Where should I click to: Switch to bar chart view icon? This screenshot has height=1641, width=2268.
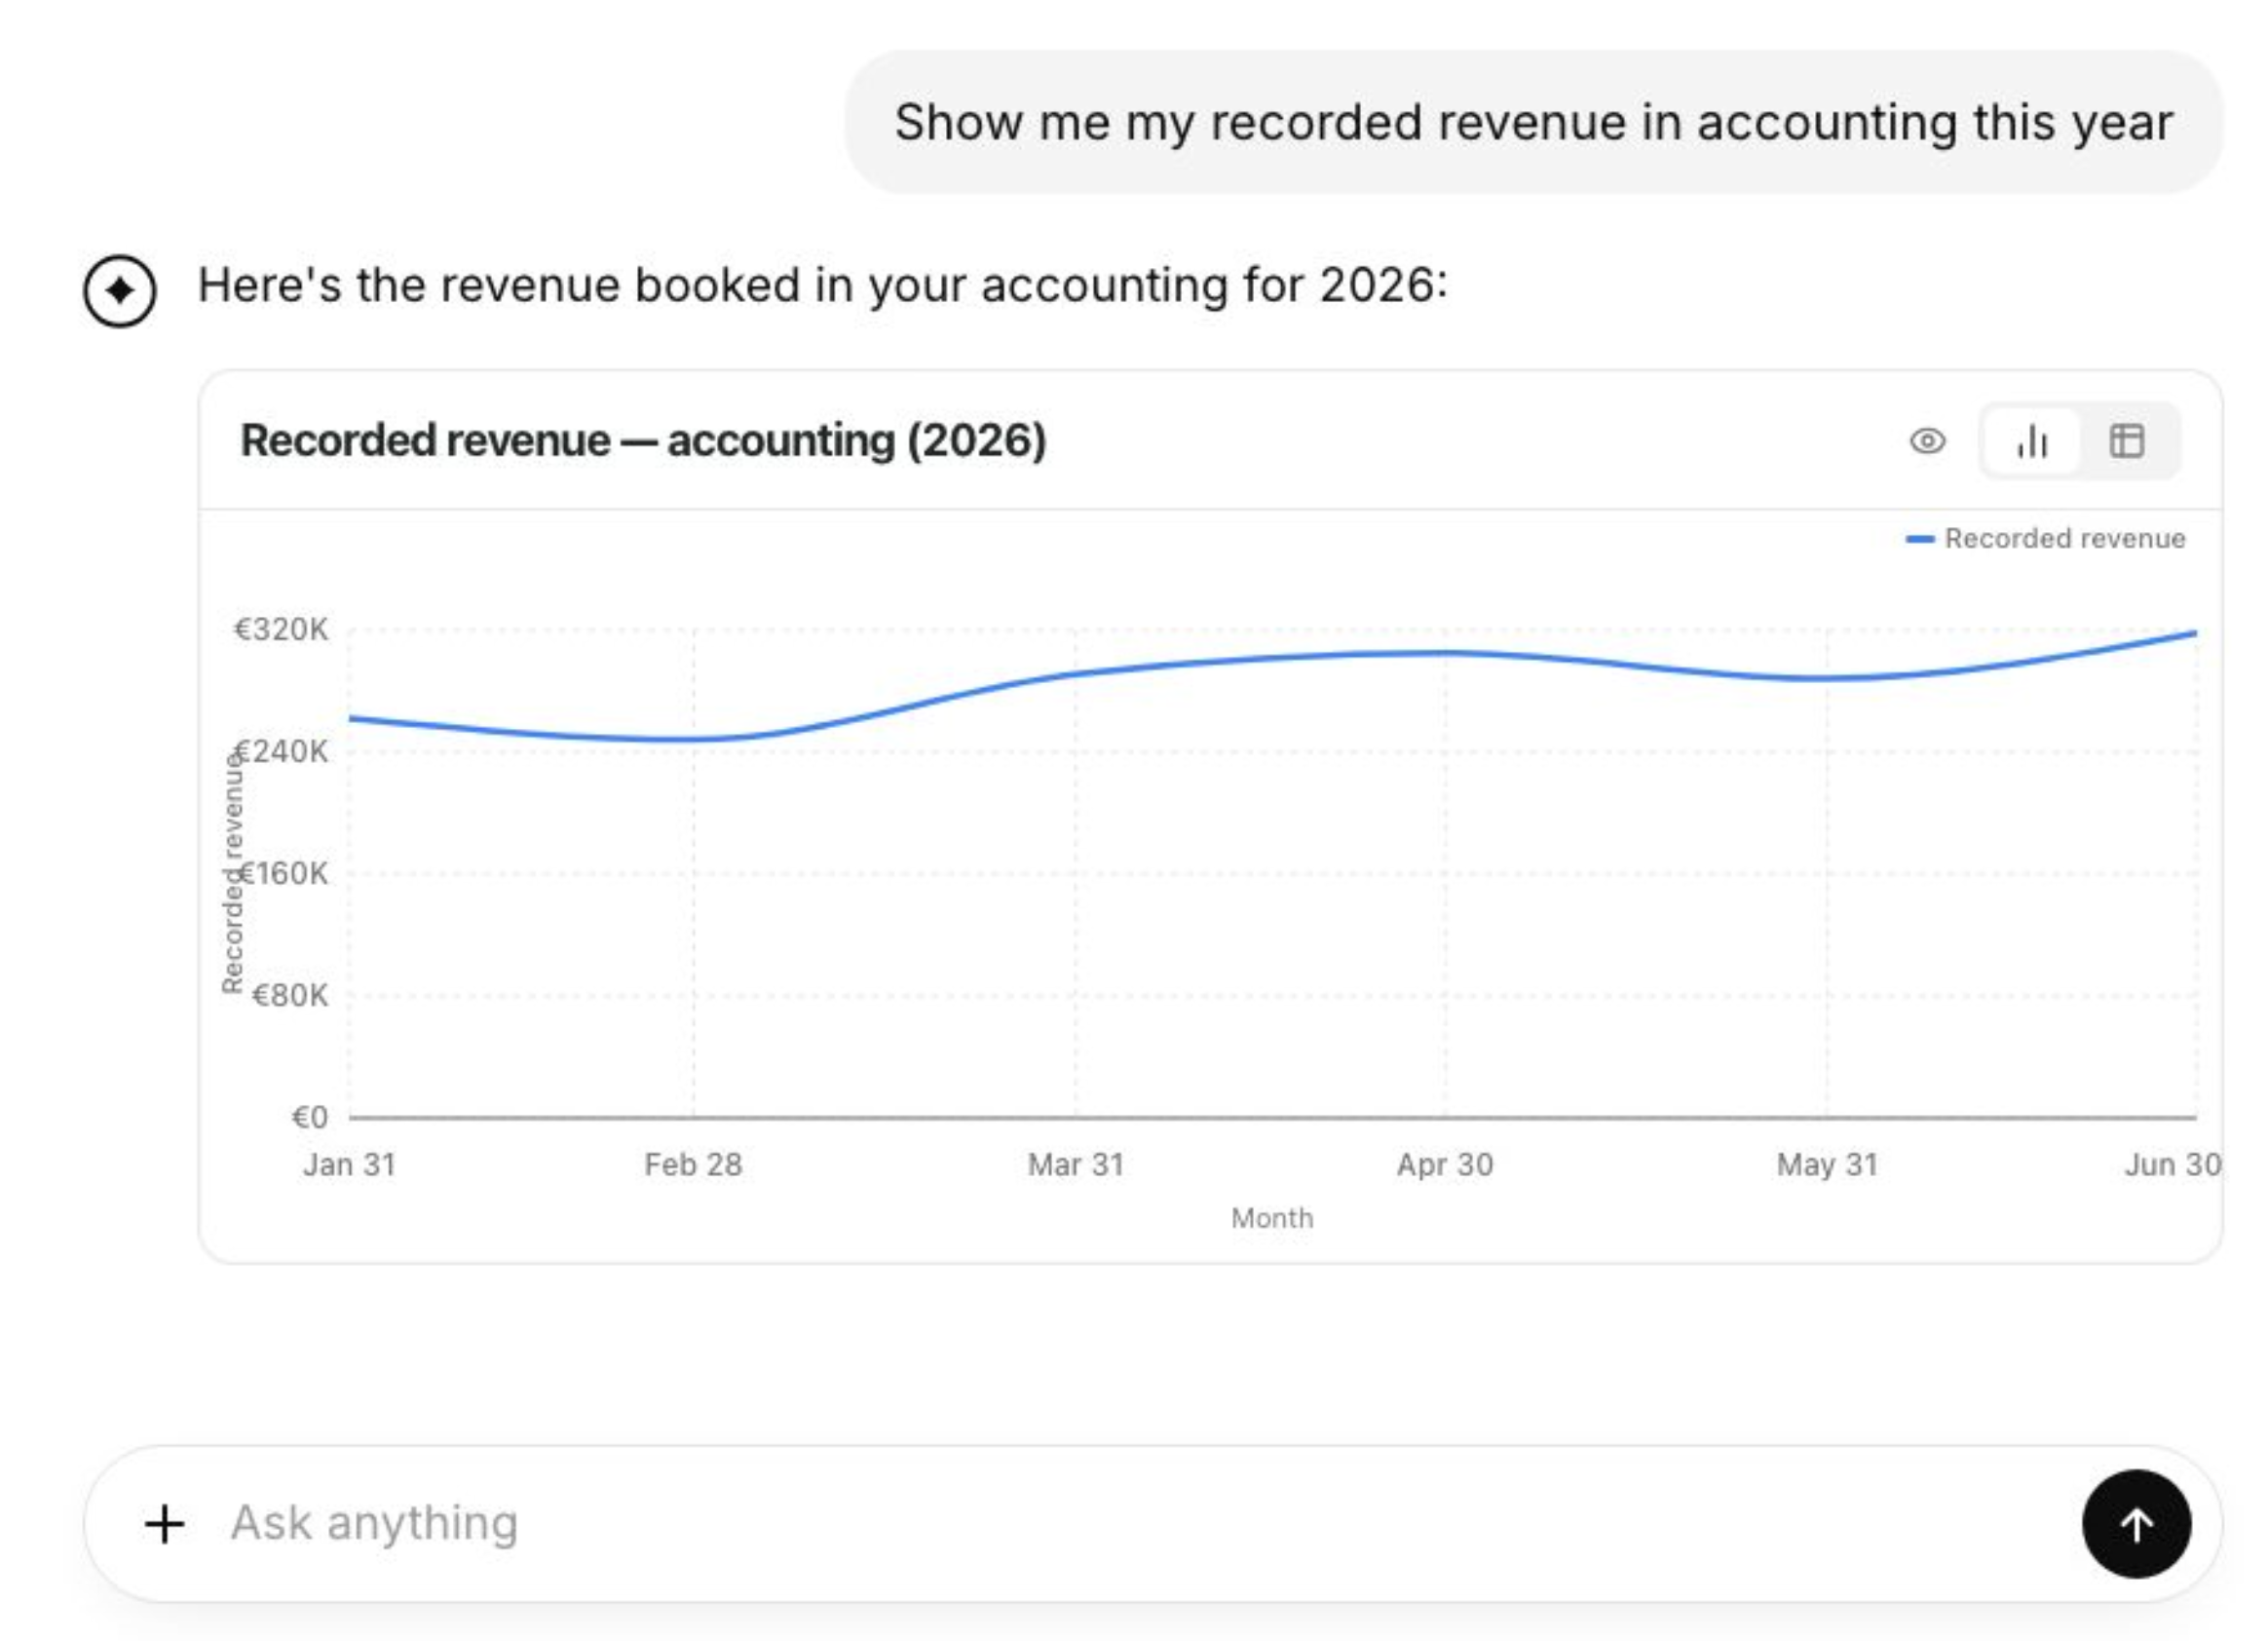tap(2032, 441)
